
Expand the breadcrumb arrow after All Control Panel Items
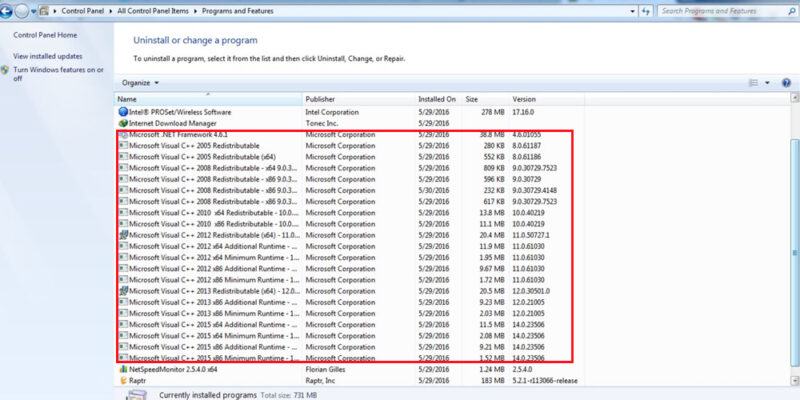(195, 11)
